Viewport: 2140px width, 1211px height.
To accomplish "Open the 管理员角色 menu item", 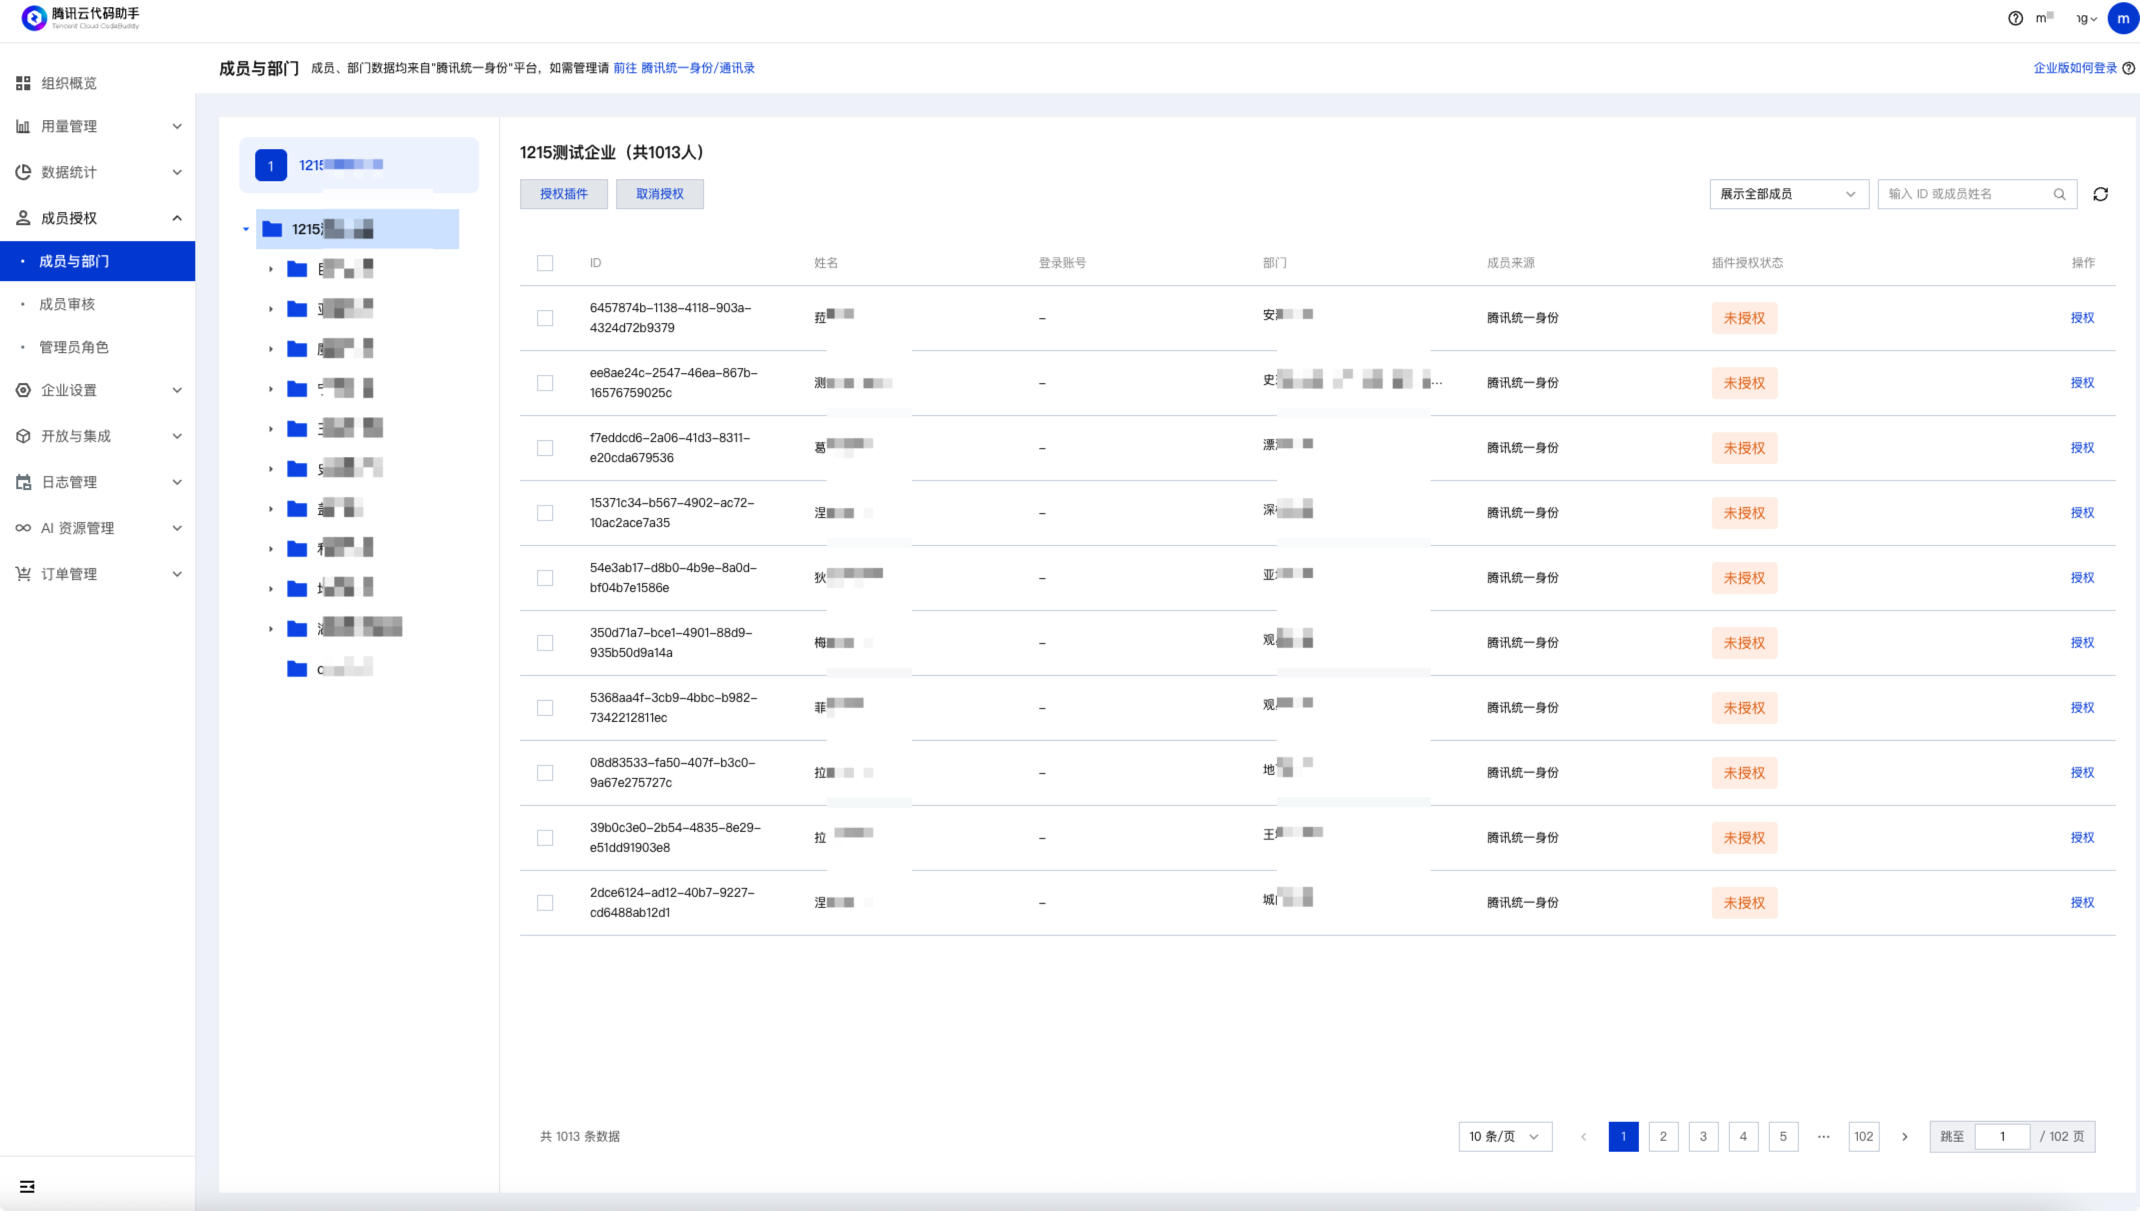I will pos(73,347).
